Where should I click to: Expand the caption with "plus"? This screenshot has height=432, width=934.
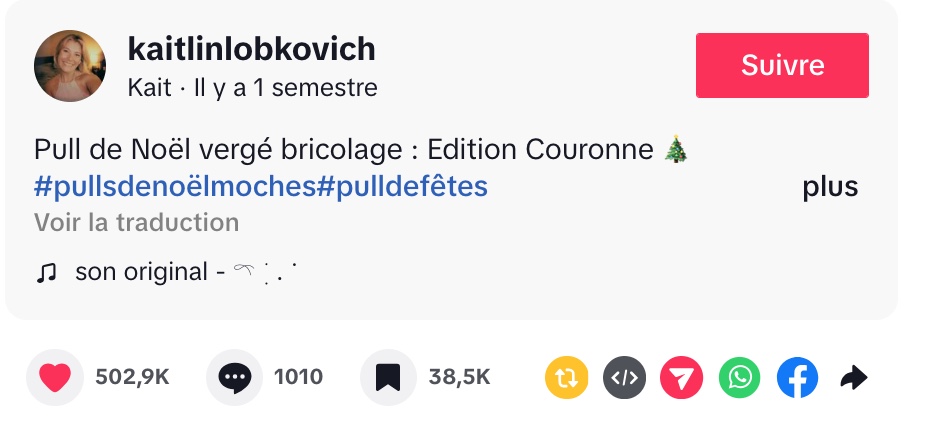(830, 187)
